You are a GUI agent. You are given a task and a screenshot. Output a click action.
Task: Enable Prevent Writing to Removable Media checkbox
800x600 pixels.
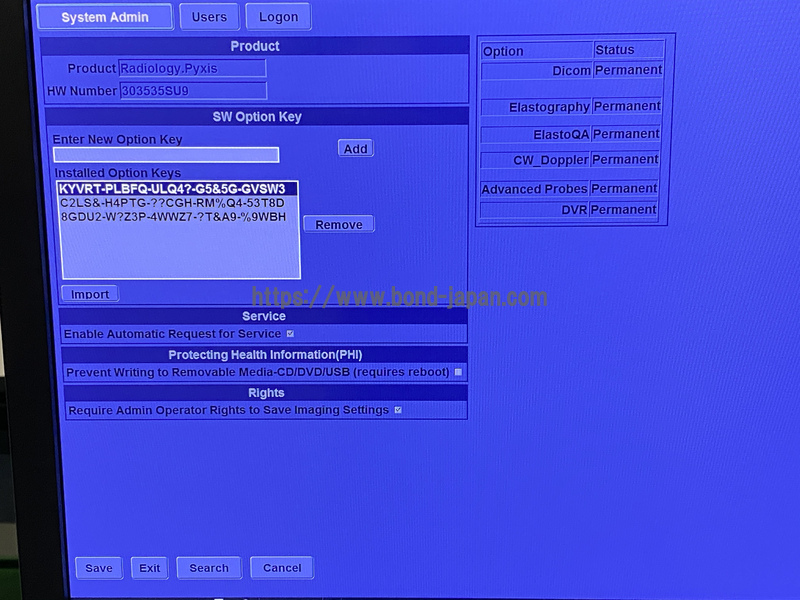[x=458, y=372]
